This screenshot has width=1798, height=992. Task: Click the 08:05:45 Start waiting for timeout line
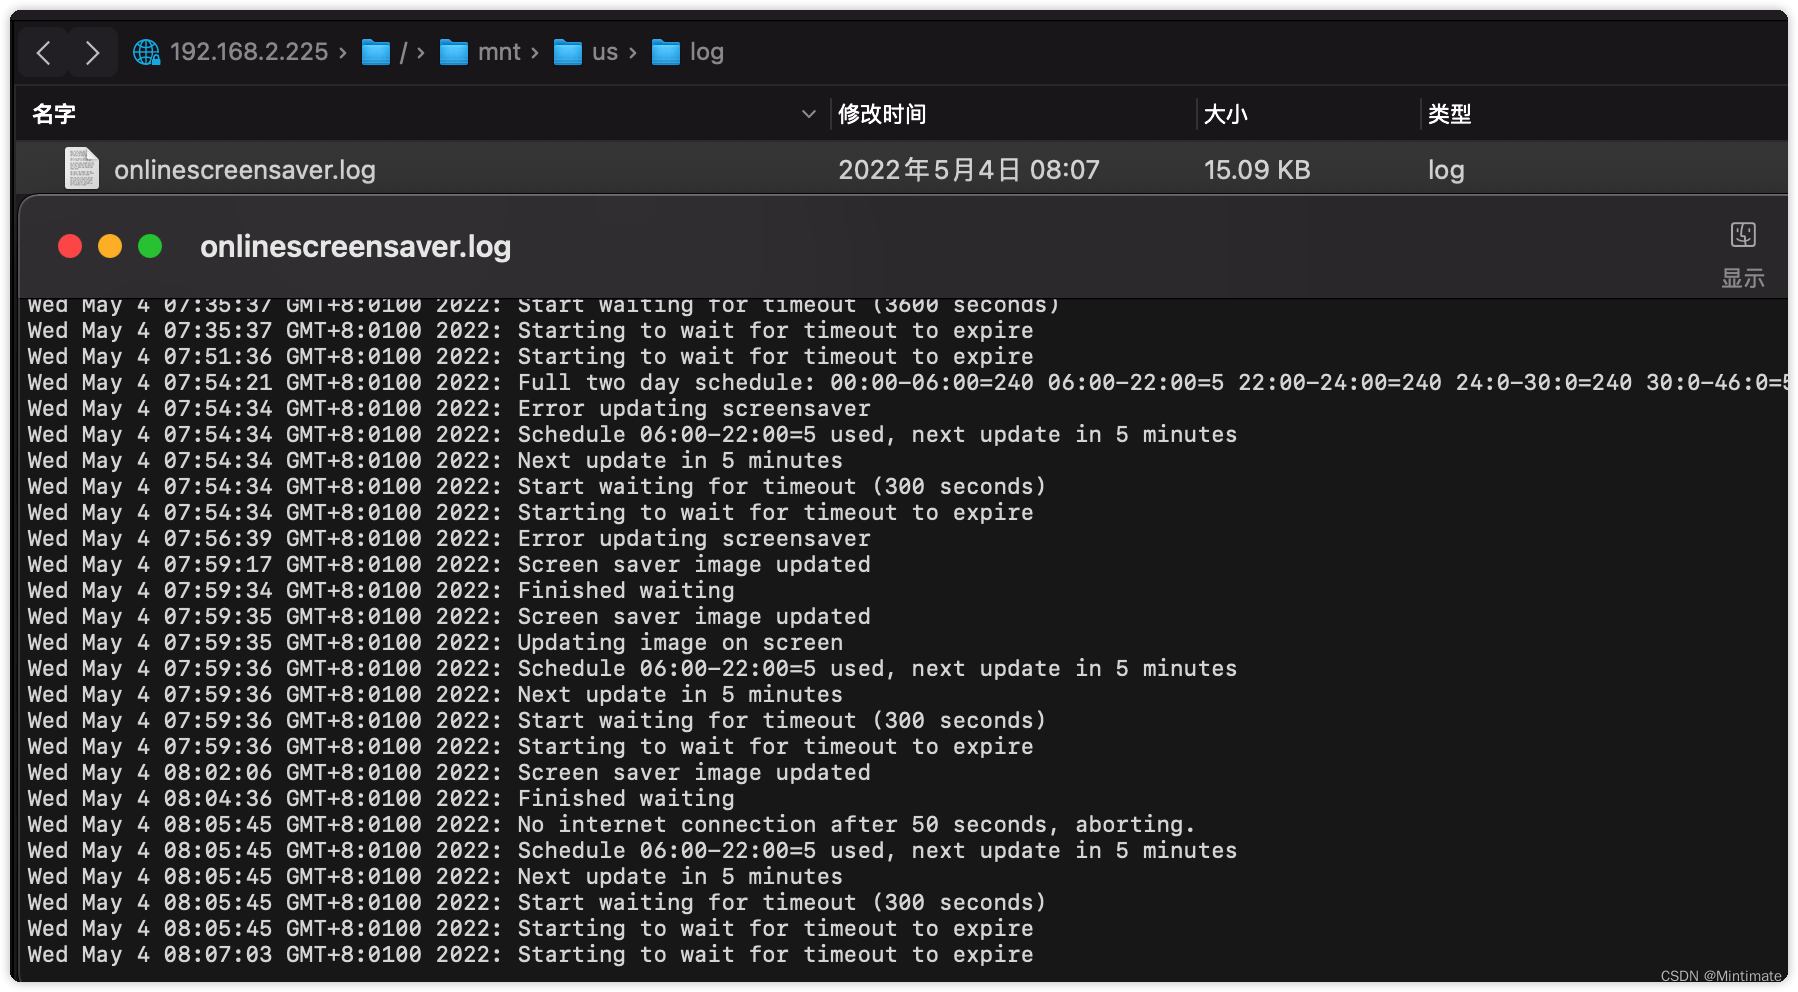click(x=537, y=903)
